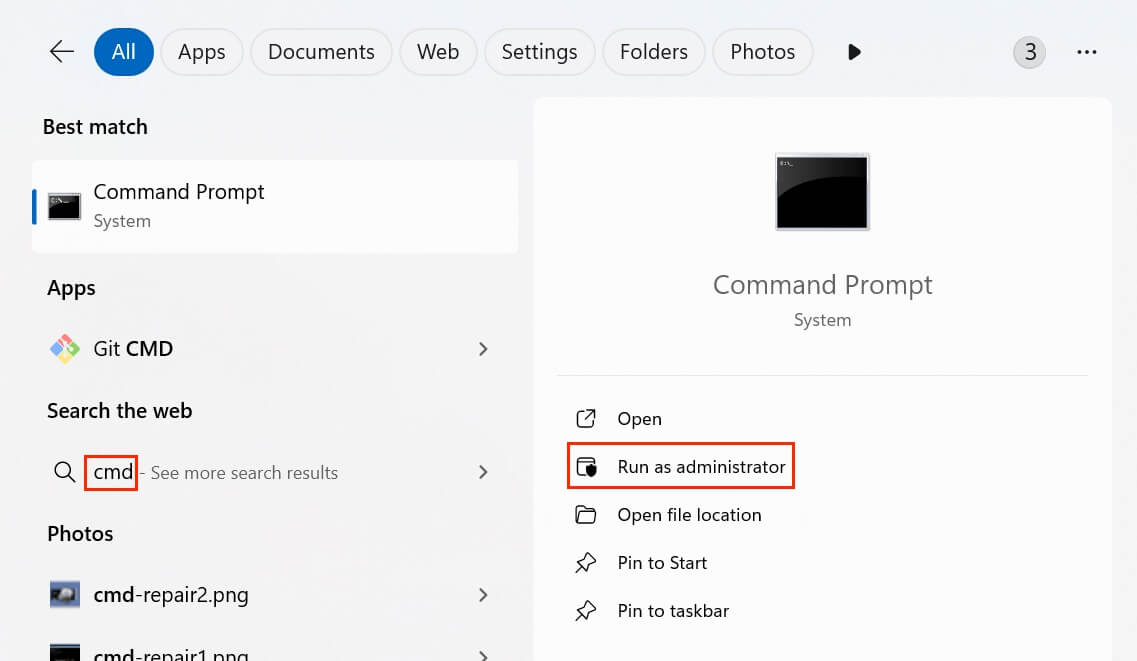The height and width of the screenshot is (661, 1137).
Task: Click the Command Prompt preview icon
Action: pos(821,192)
